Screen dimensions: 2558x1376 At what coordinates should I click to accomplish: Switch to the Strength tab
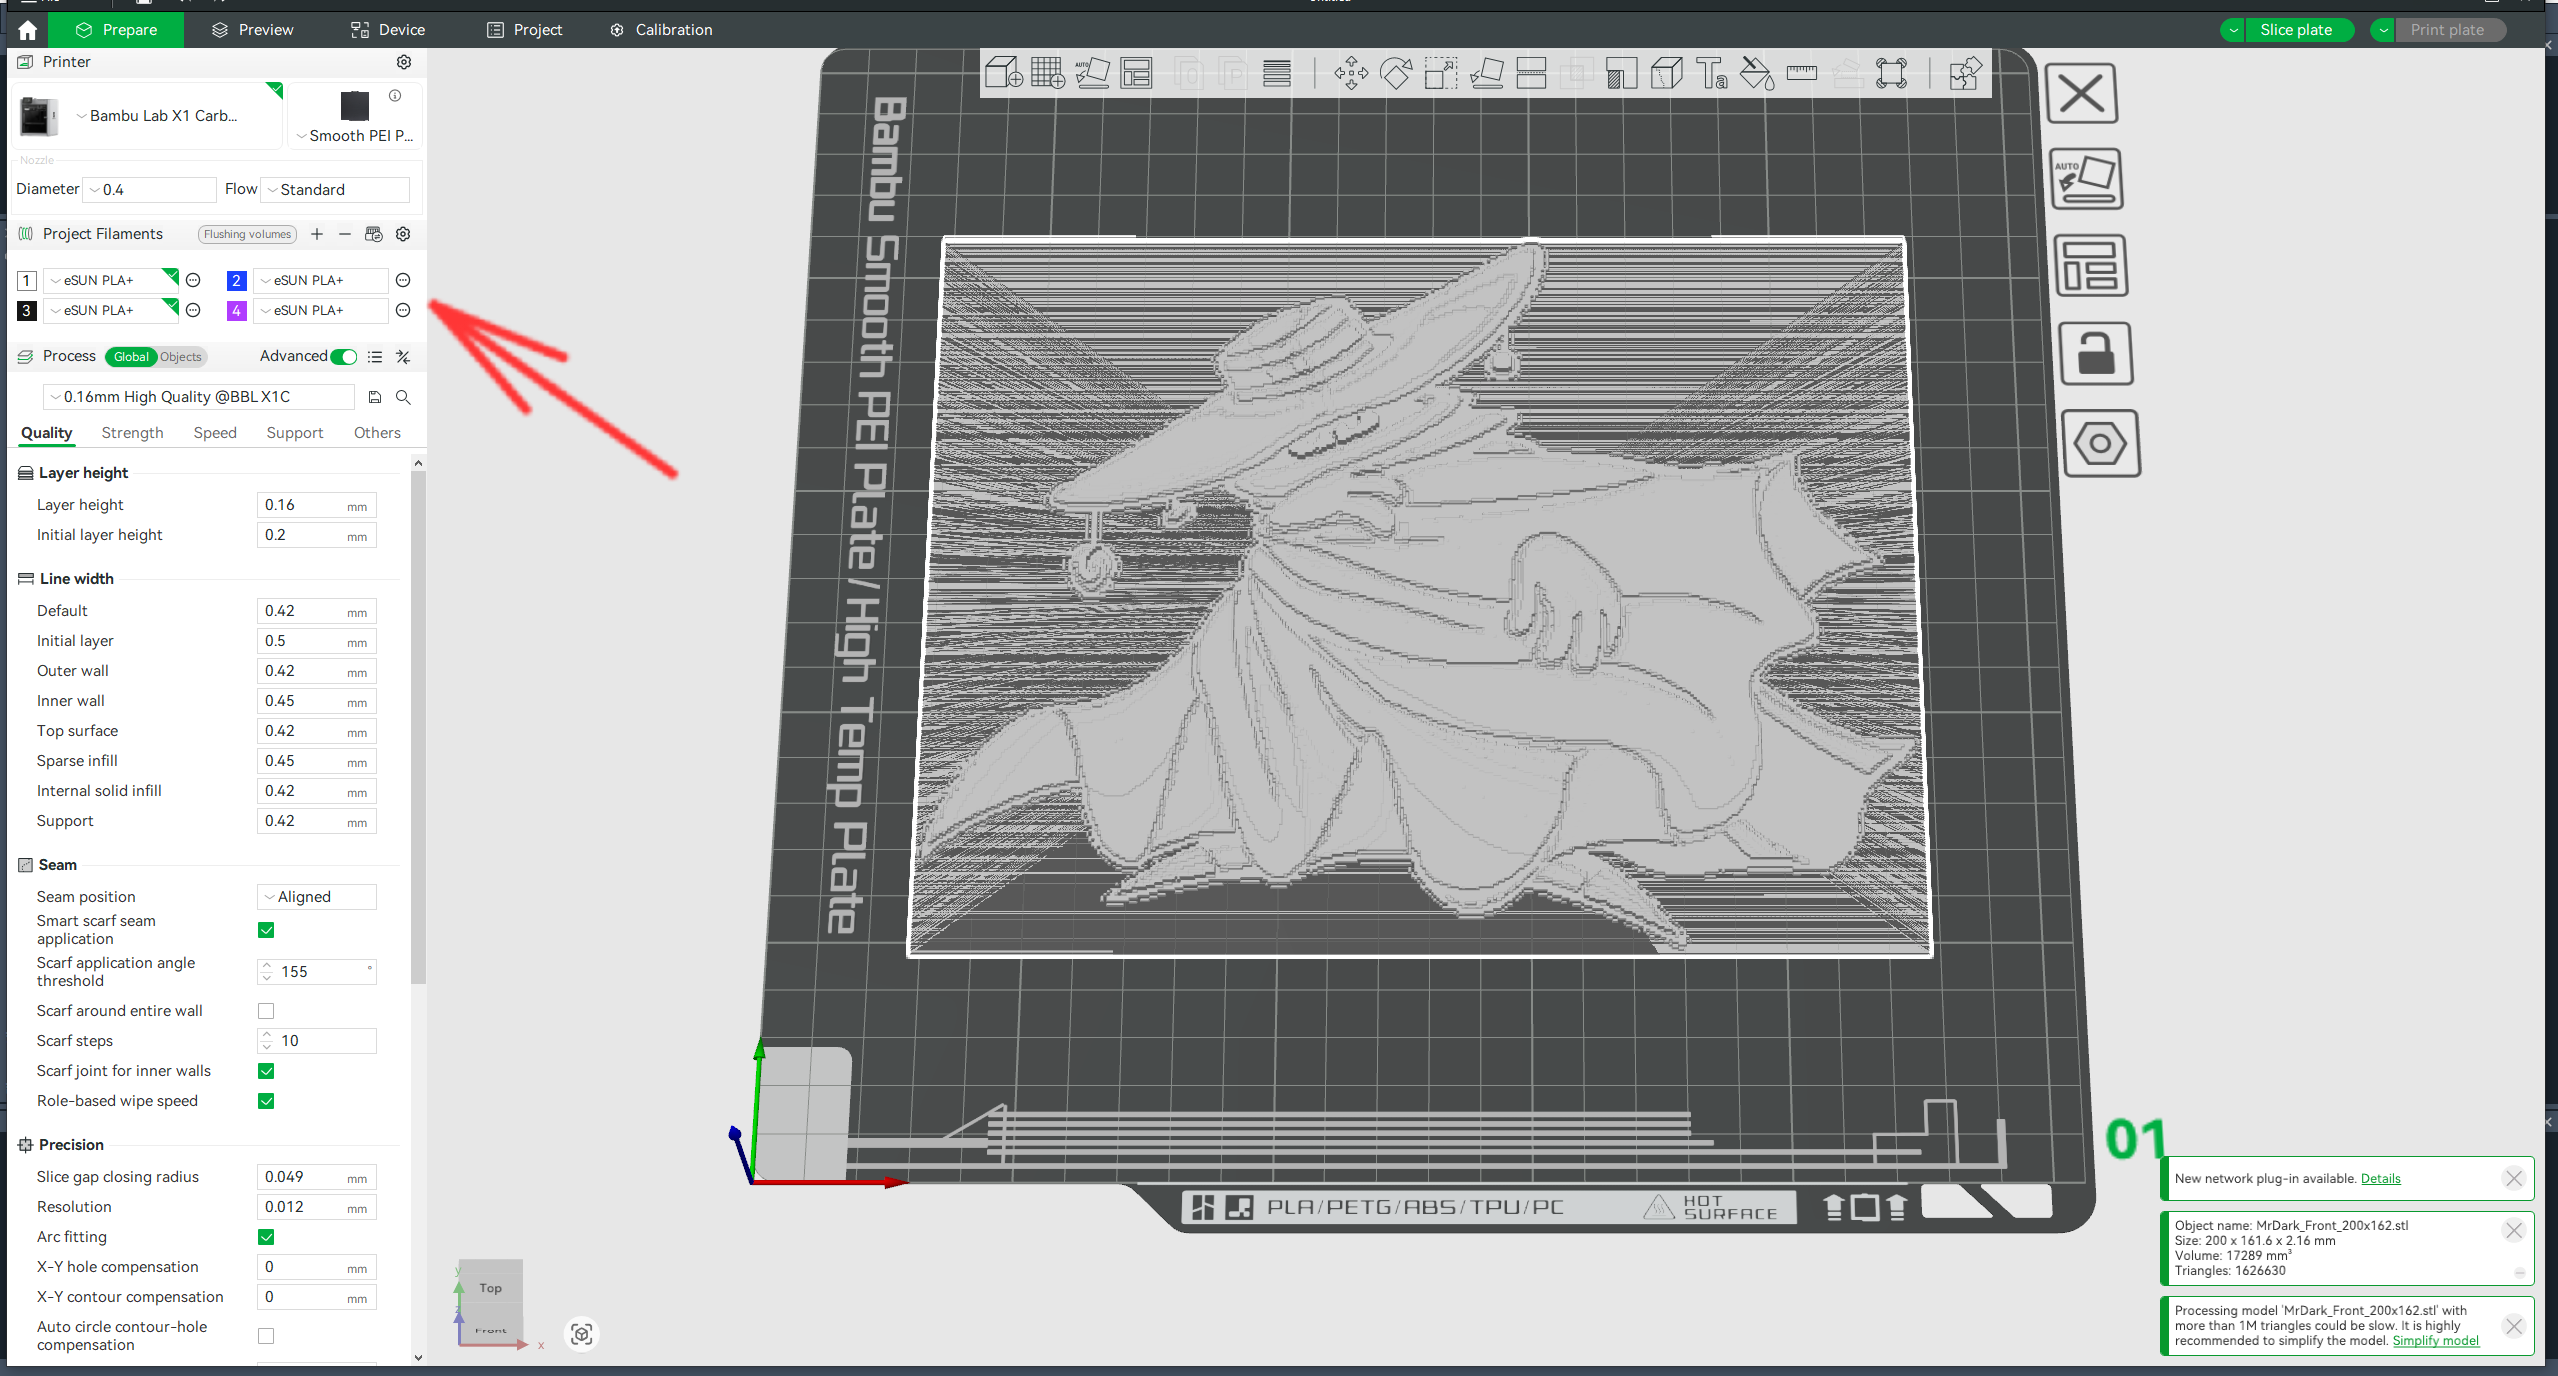click(132, 433)
